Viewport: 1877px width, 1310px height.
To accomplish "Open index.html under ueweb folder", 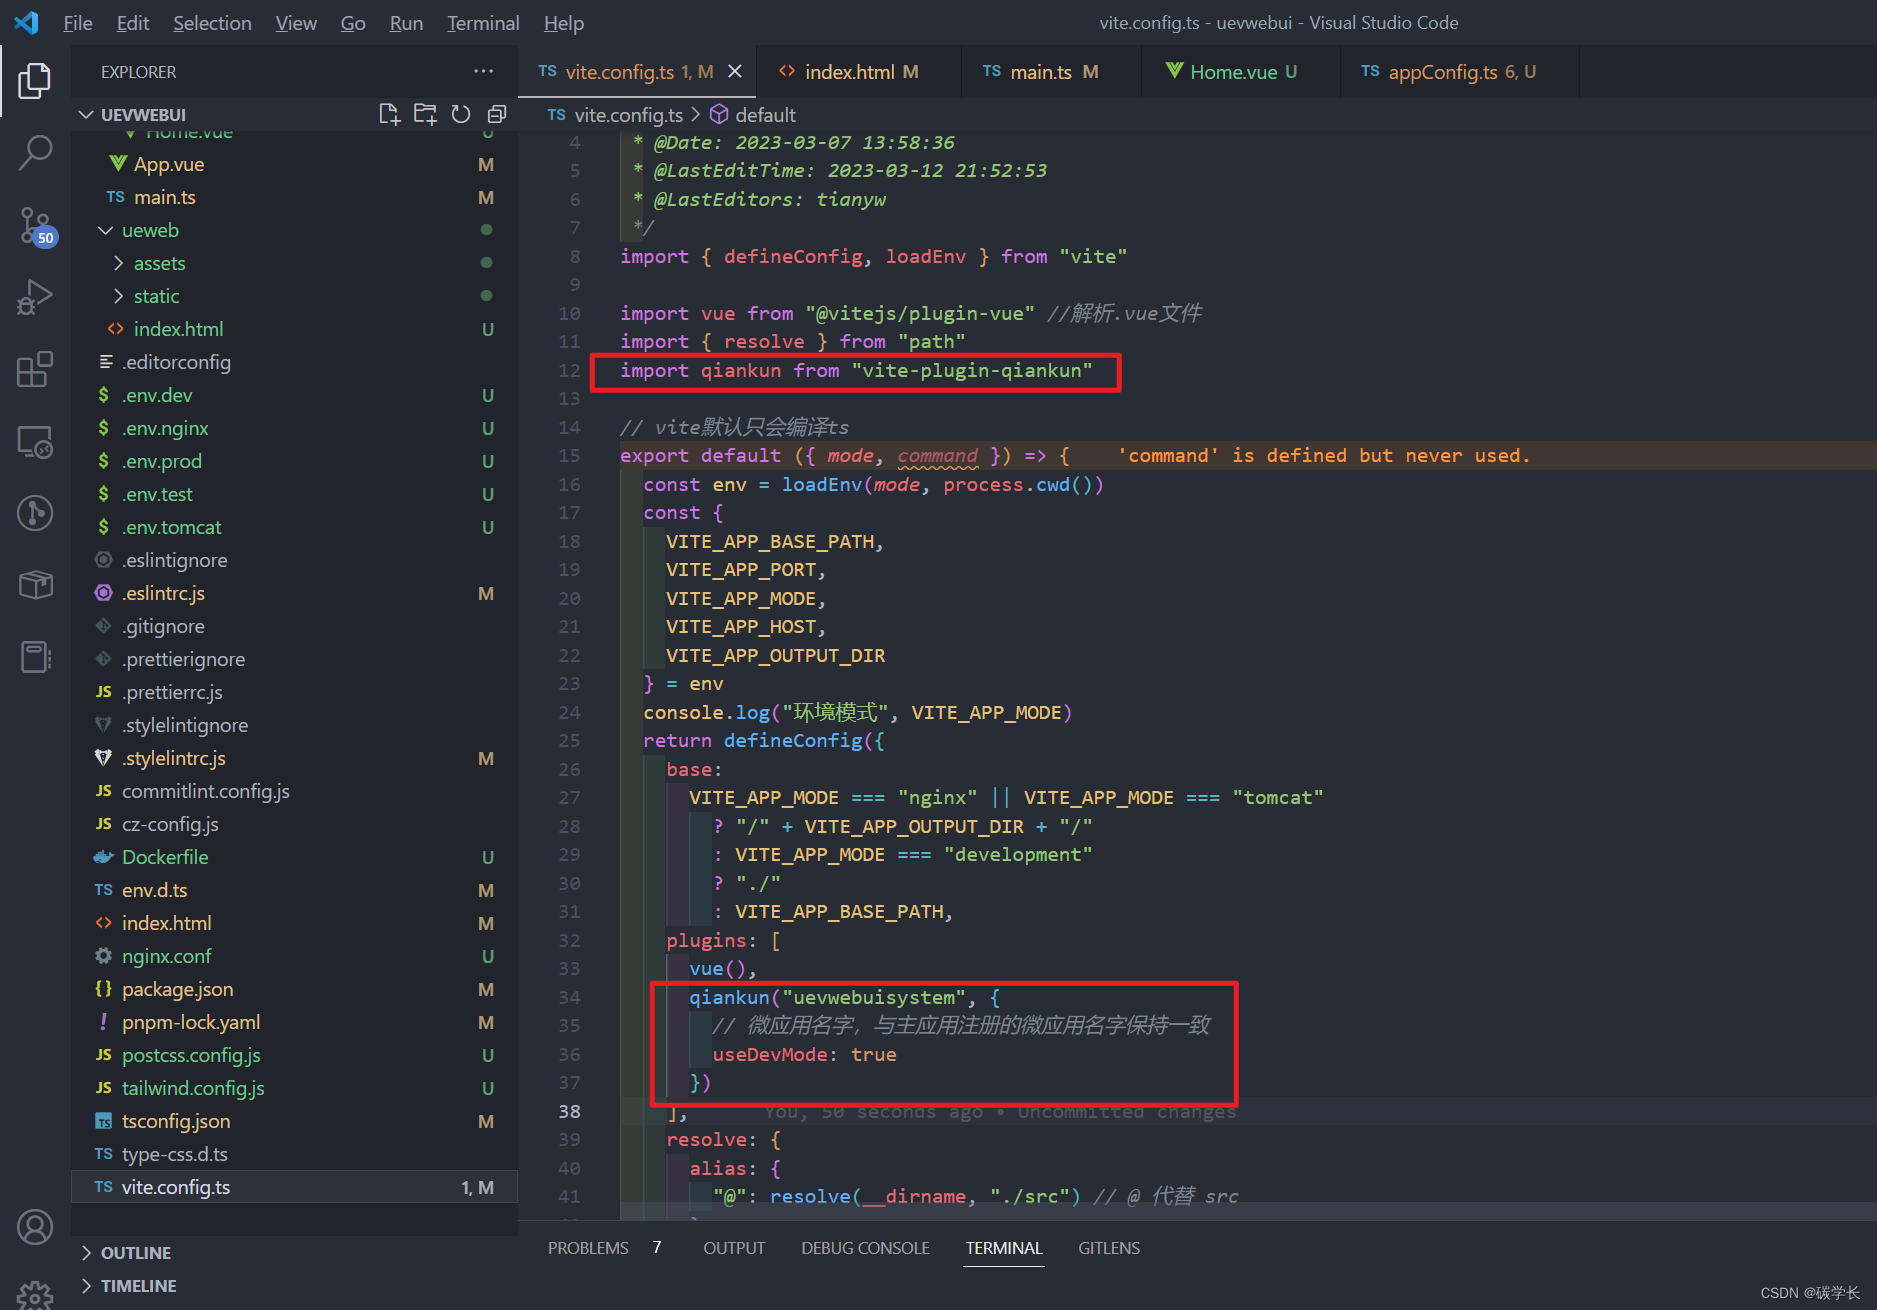I will [294, 329].
